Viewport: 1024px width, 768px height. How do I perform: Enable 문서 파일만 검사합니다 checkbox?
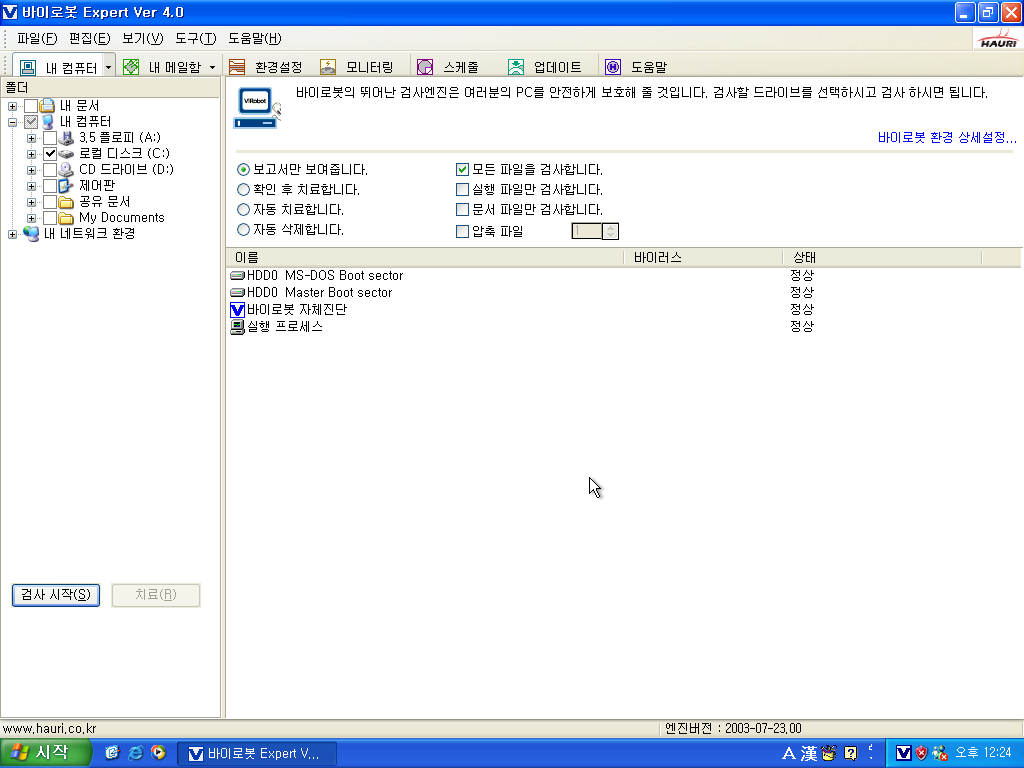coord(462,210)
